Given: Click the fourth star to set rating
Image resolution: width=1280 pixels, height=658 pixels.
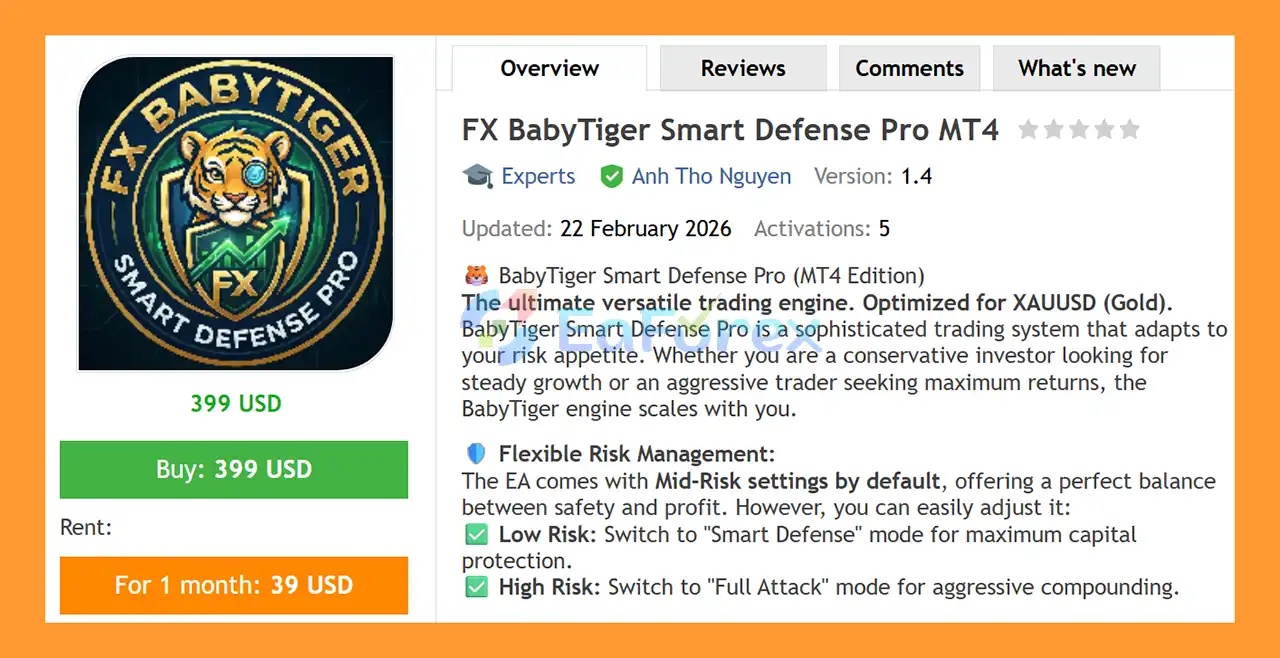Looking at the screenshot, I should pyautogui.click(x=1104, y=129).
